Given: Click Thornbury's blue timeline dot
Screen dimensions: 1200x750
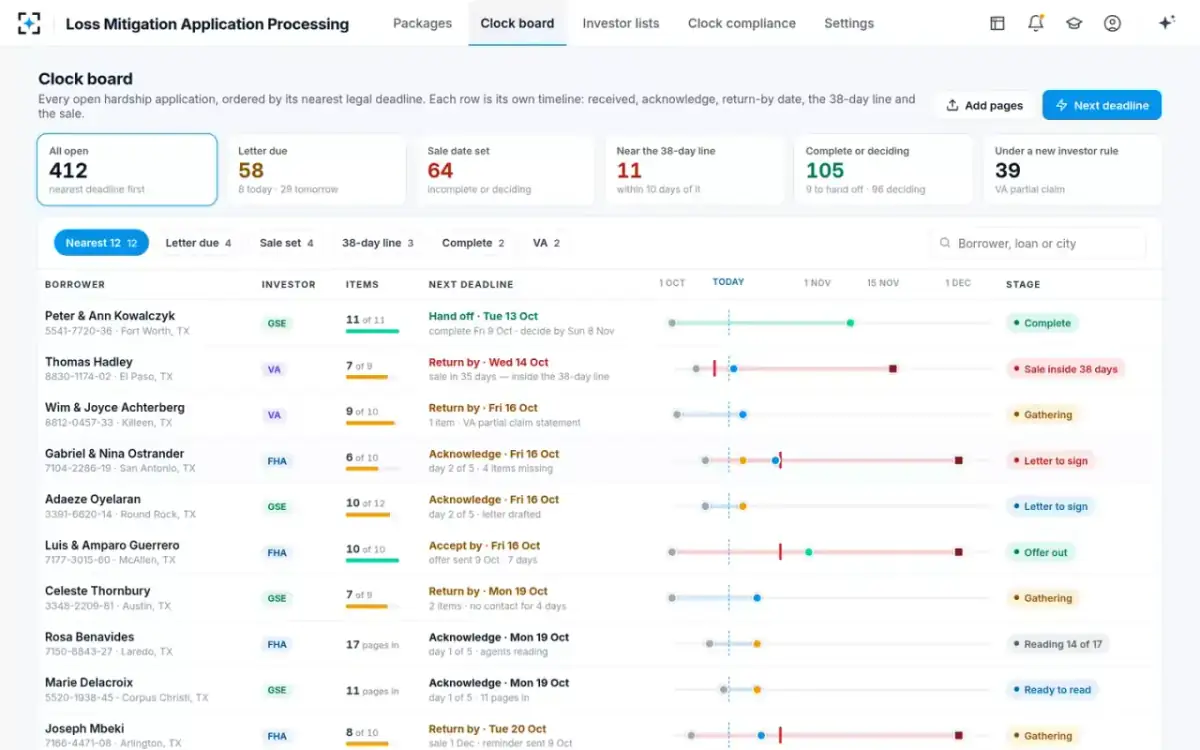Looking at the screenshot, I should 757,598.
